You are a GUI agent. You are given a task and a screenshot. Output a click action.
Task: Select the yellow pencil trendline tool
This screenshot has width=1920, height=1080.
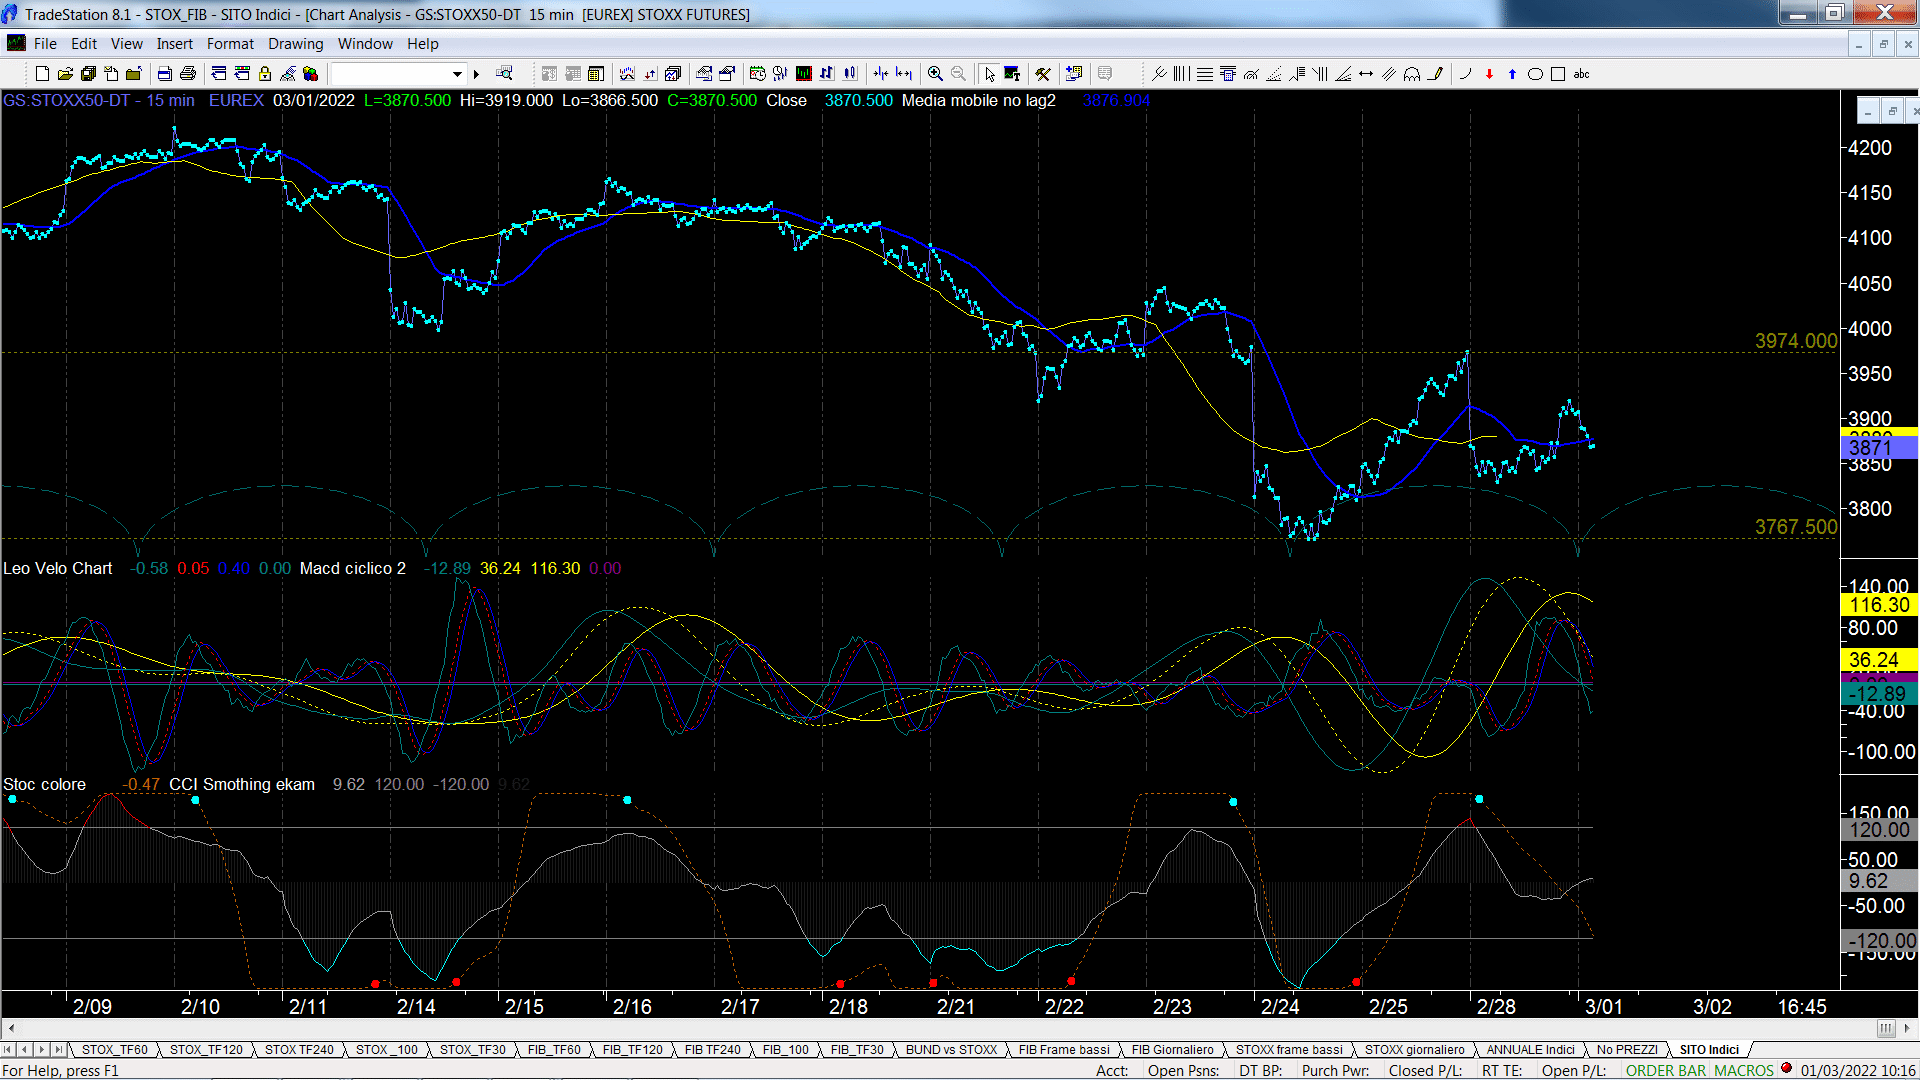(1435, 74)
